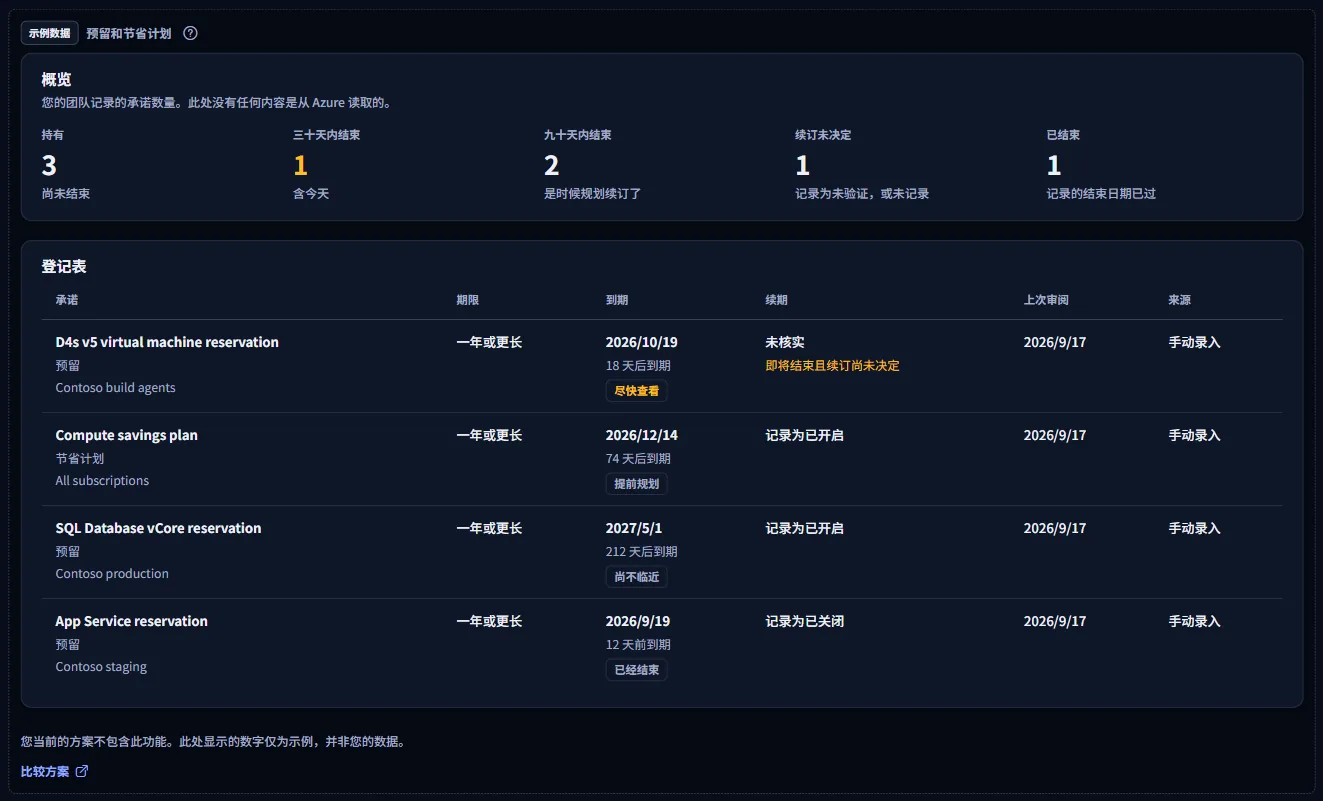Click the 尽快查看 badge
Image resolution: width=1323 pixels, height=801 pixels.
tap(636, 391)
